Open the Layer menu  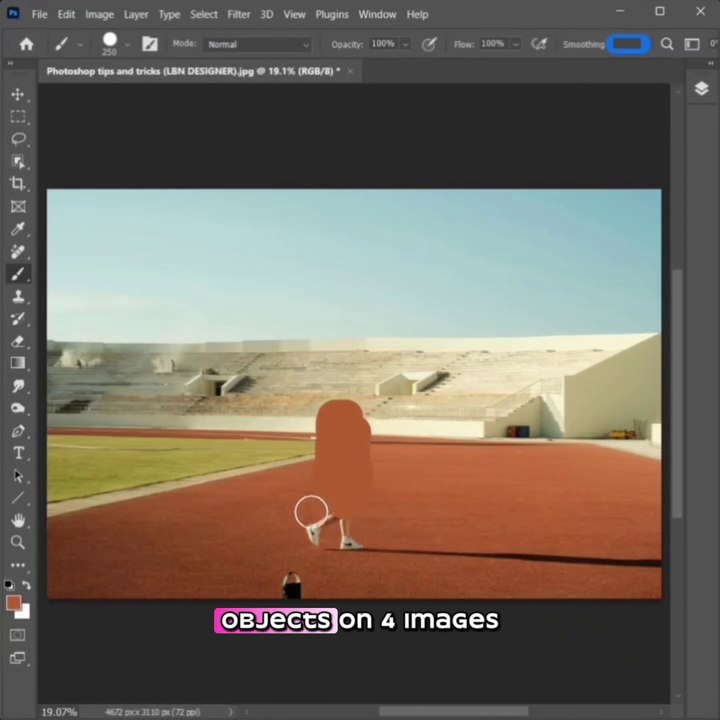(136, 15)
